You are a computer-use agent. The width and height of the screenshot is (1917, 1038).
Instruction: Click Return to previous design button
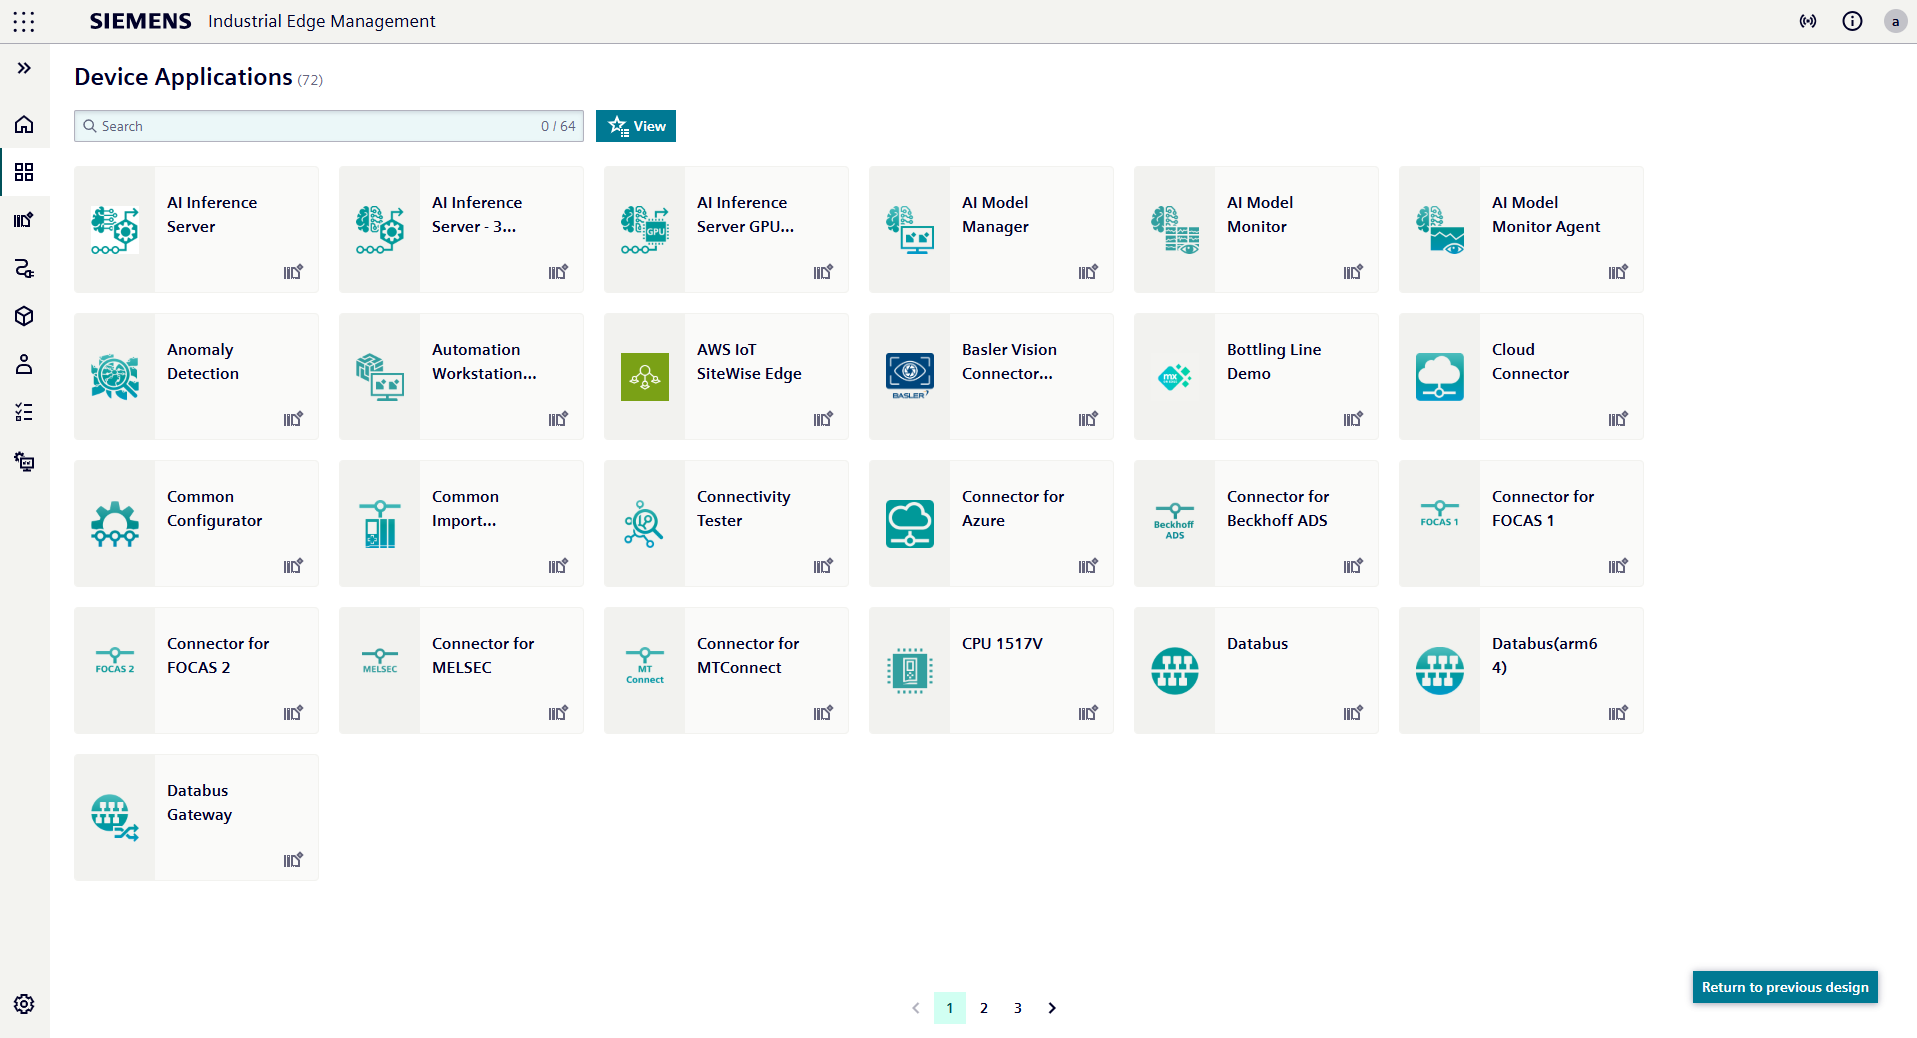coord(1785,987)
